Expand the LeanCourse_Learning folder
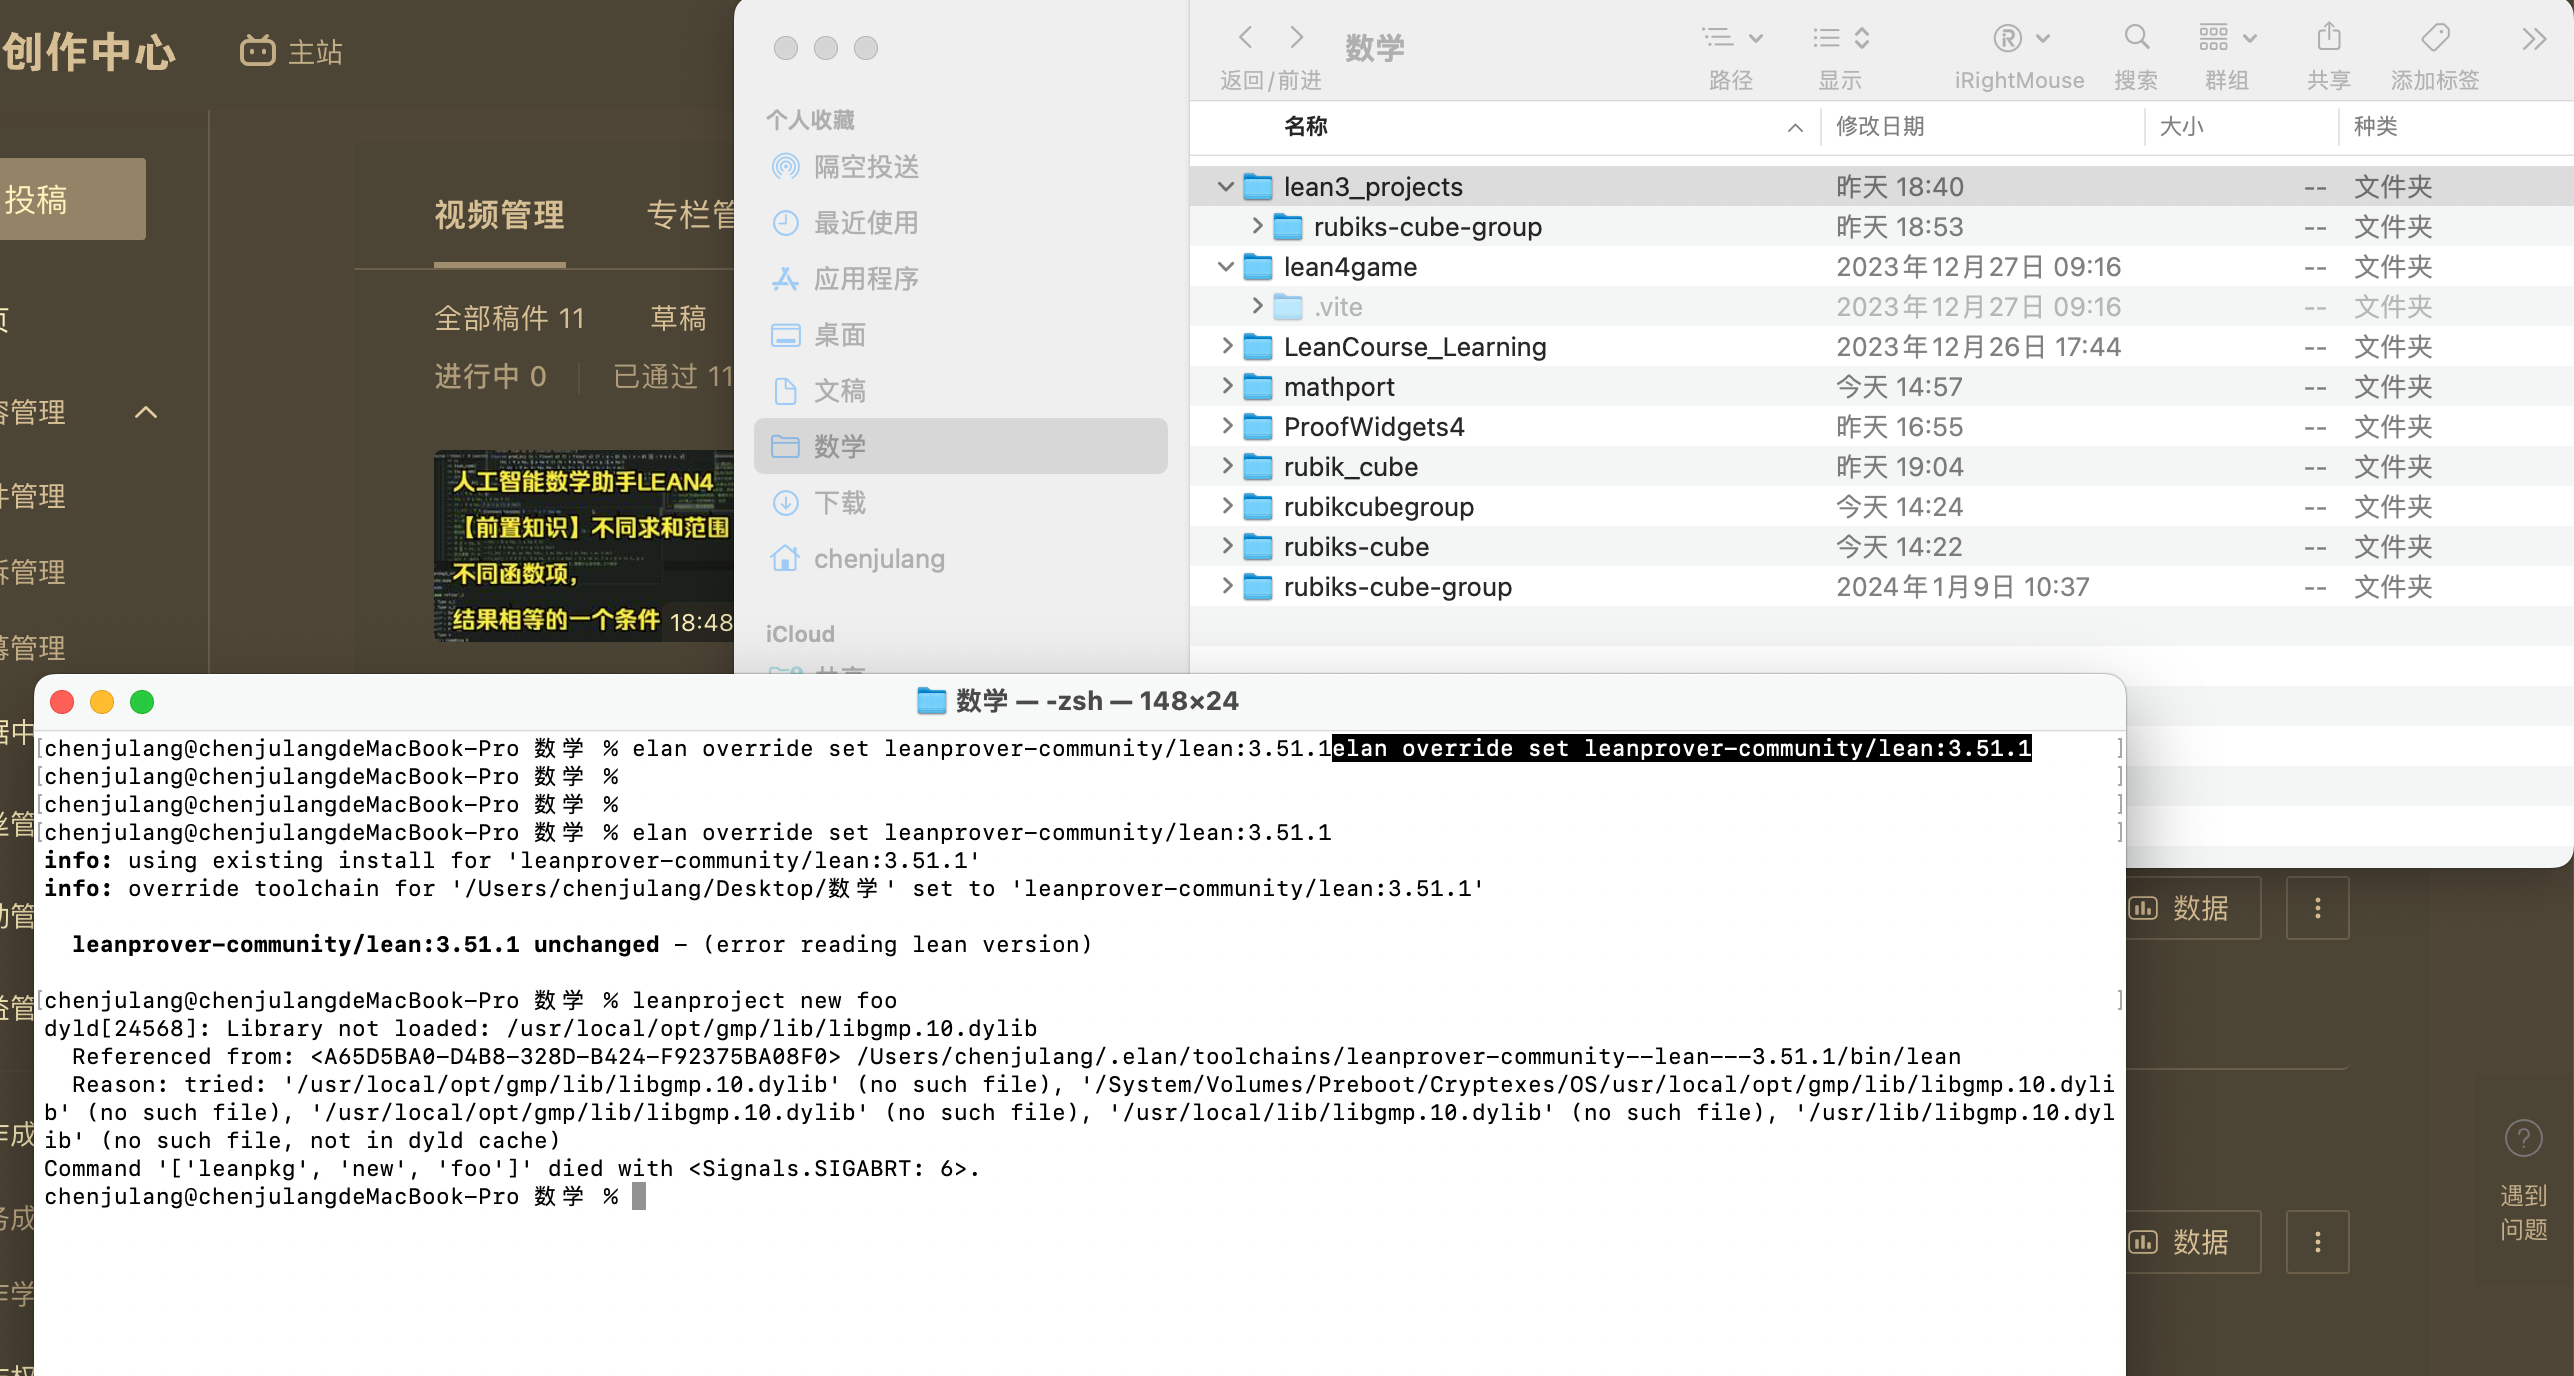Screen dimensions: 2574x1376 click(1226, 346)
